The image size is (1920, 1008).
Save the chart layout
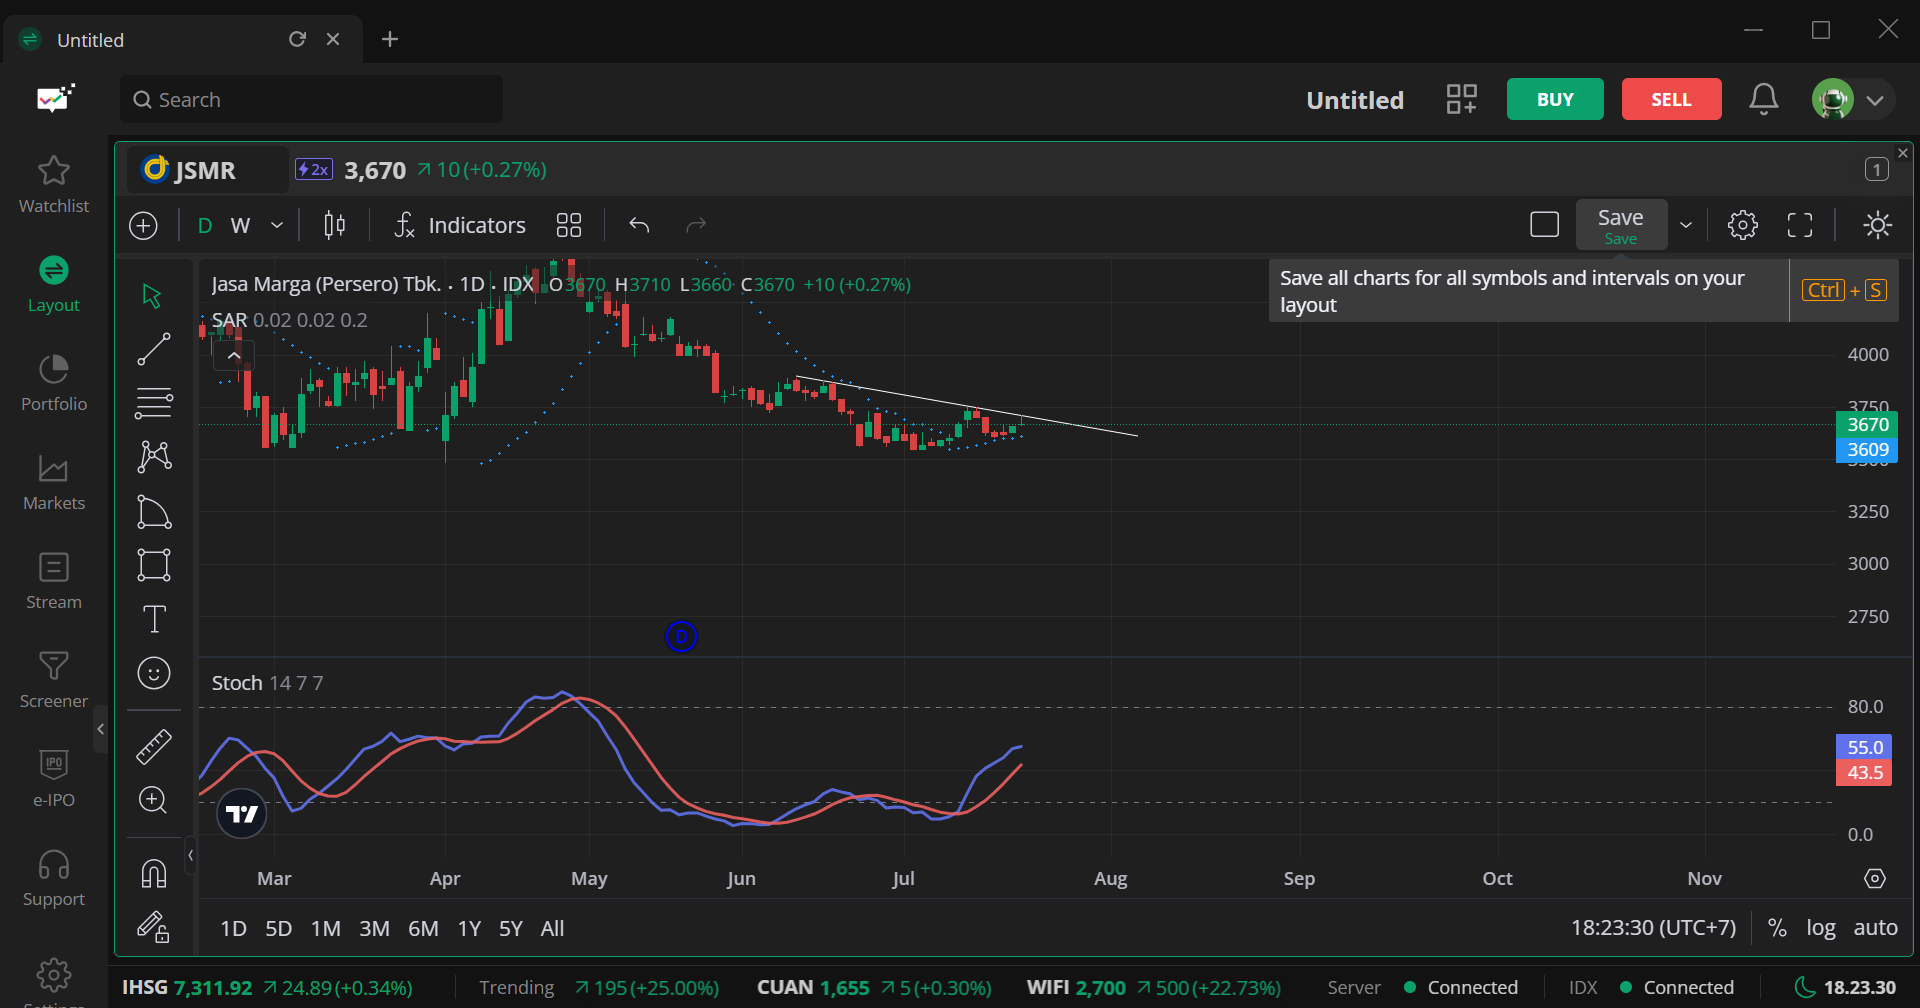point(1621,225)
